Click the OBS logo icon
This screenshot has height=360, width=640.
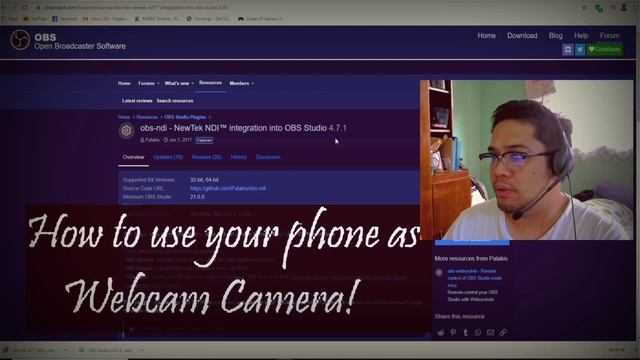coord(20,40)
